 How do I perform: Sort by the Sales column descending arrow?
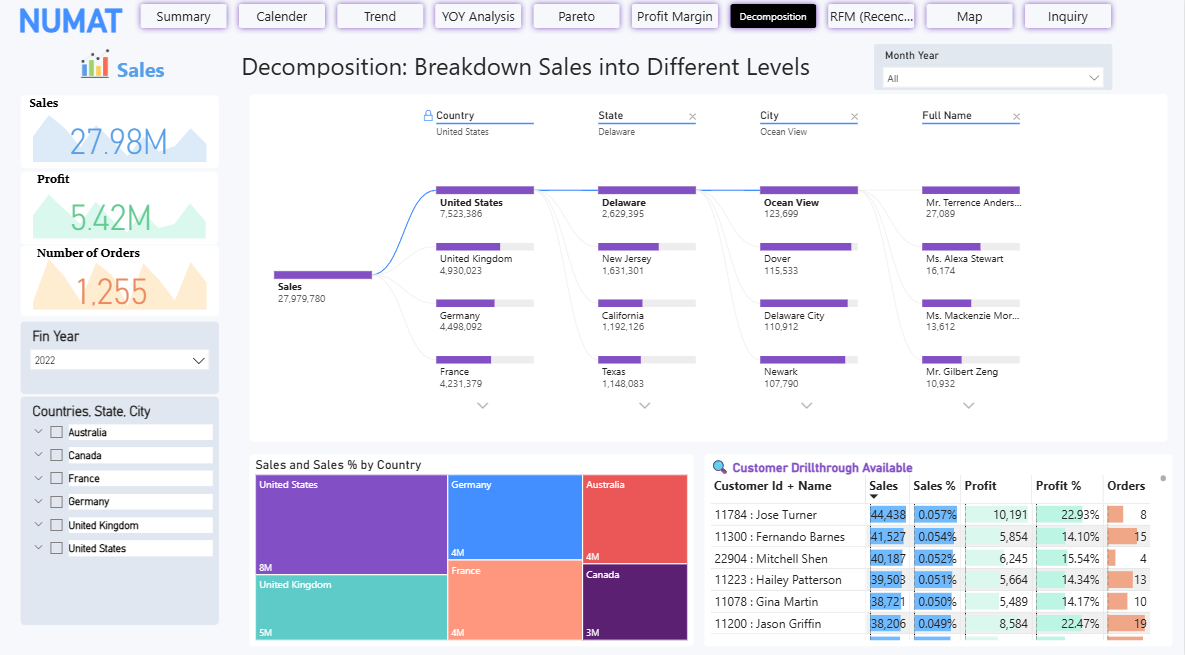point(874,496)
